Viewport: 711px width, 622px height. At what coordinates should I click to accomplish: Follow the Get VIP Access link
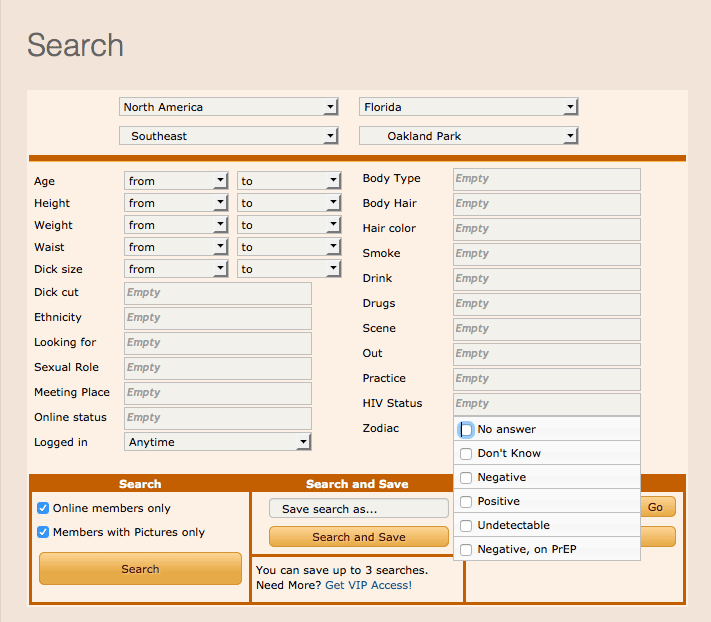(x=368, y=585)
